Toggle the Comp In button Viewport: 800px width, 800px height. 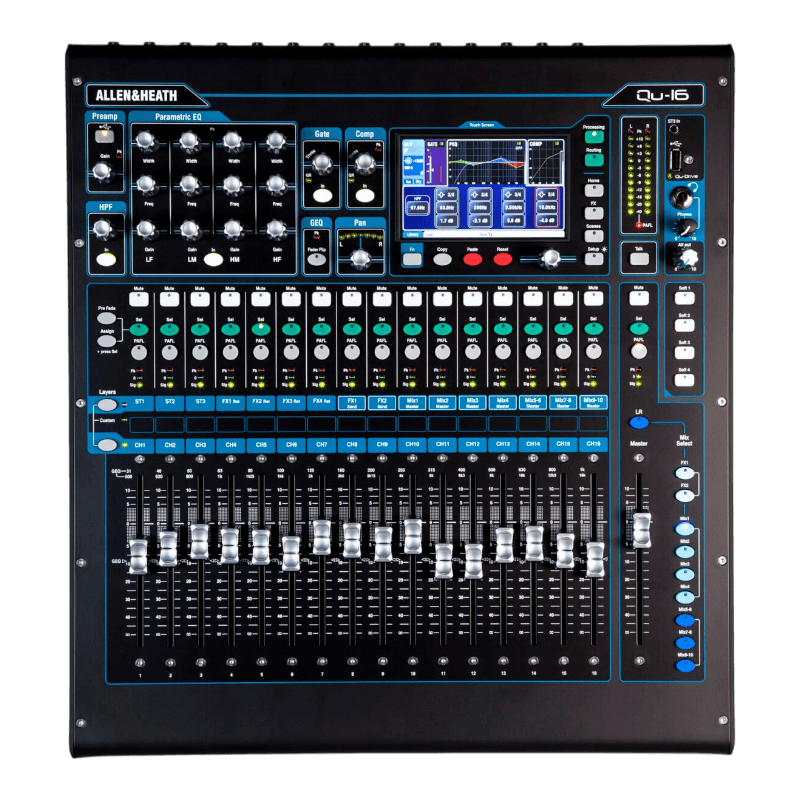365,195
